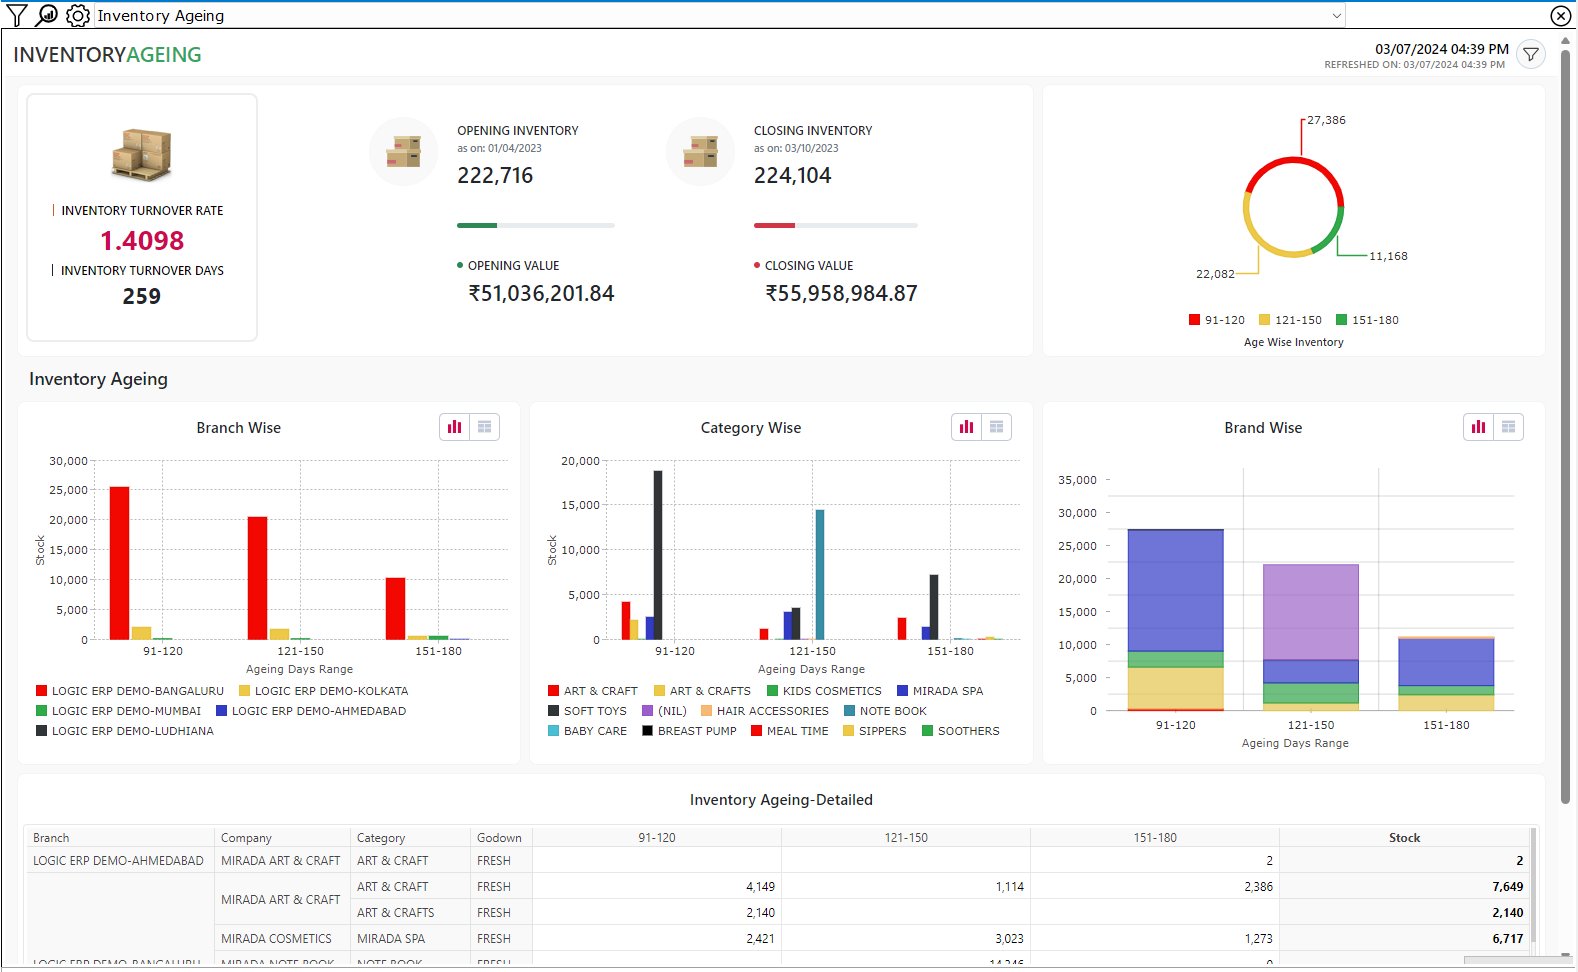Click the Branch column header
Viewport: 1578px width, 972px height.
51,838
